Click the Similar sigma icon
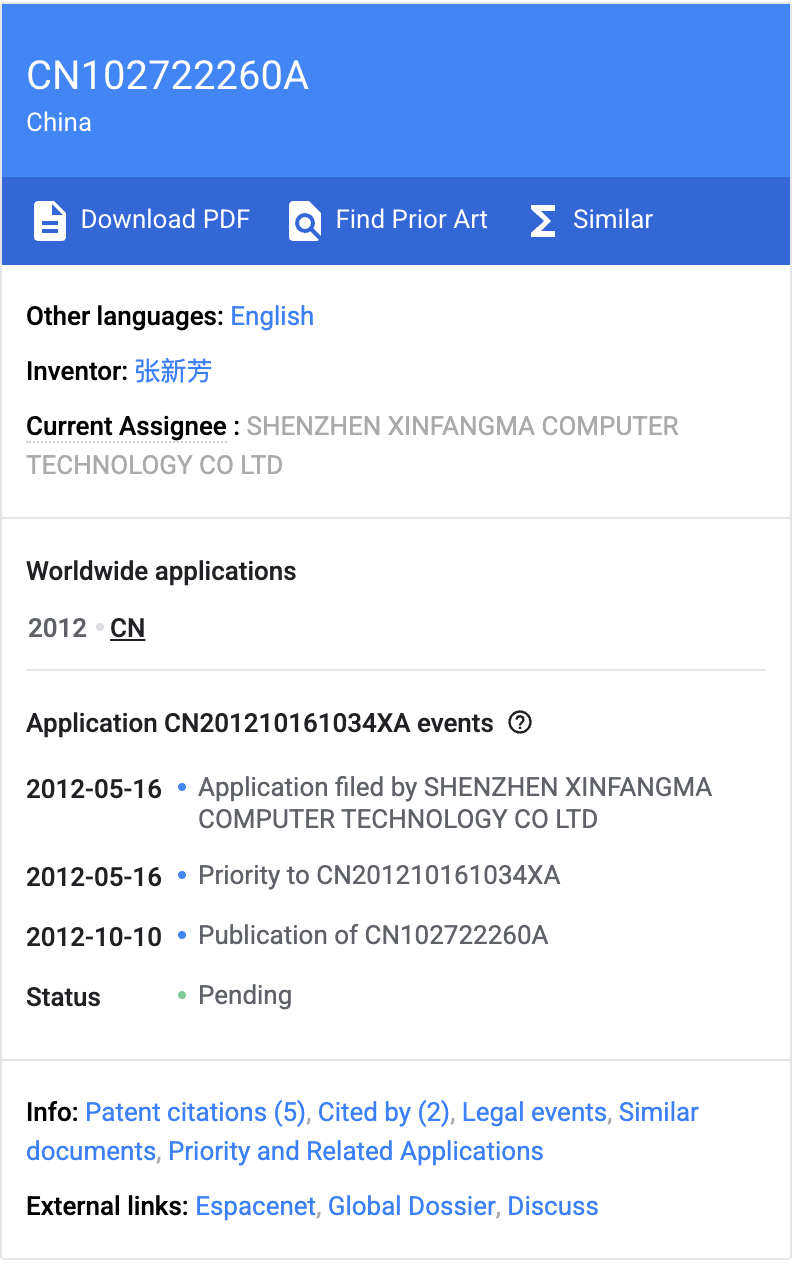This screenshot has height=1264, width=794. [x=542, y=220]
